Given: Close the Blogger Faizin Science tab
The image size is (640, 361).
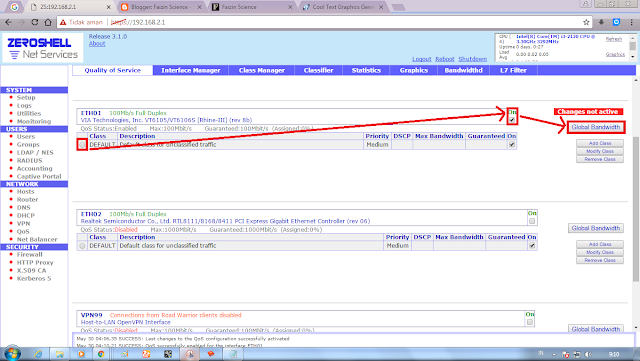Looking at the screenshot, I should click(x=199, y=7).
